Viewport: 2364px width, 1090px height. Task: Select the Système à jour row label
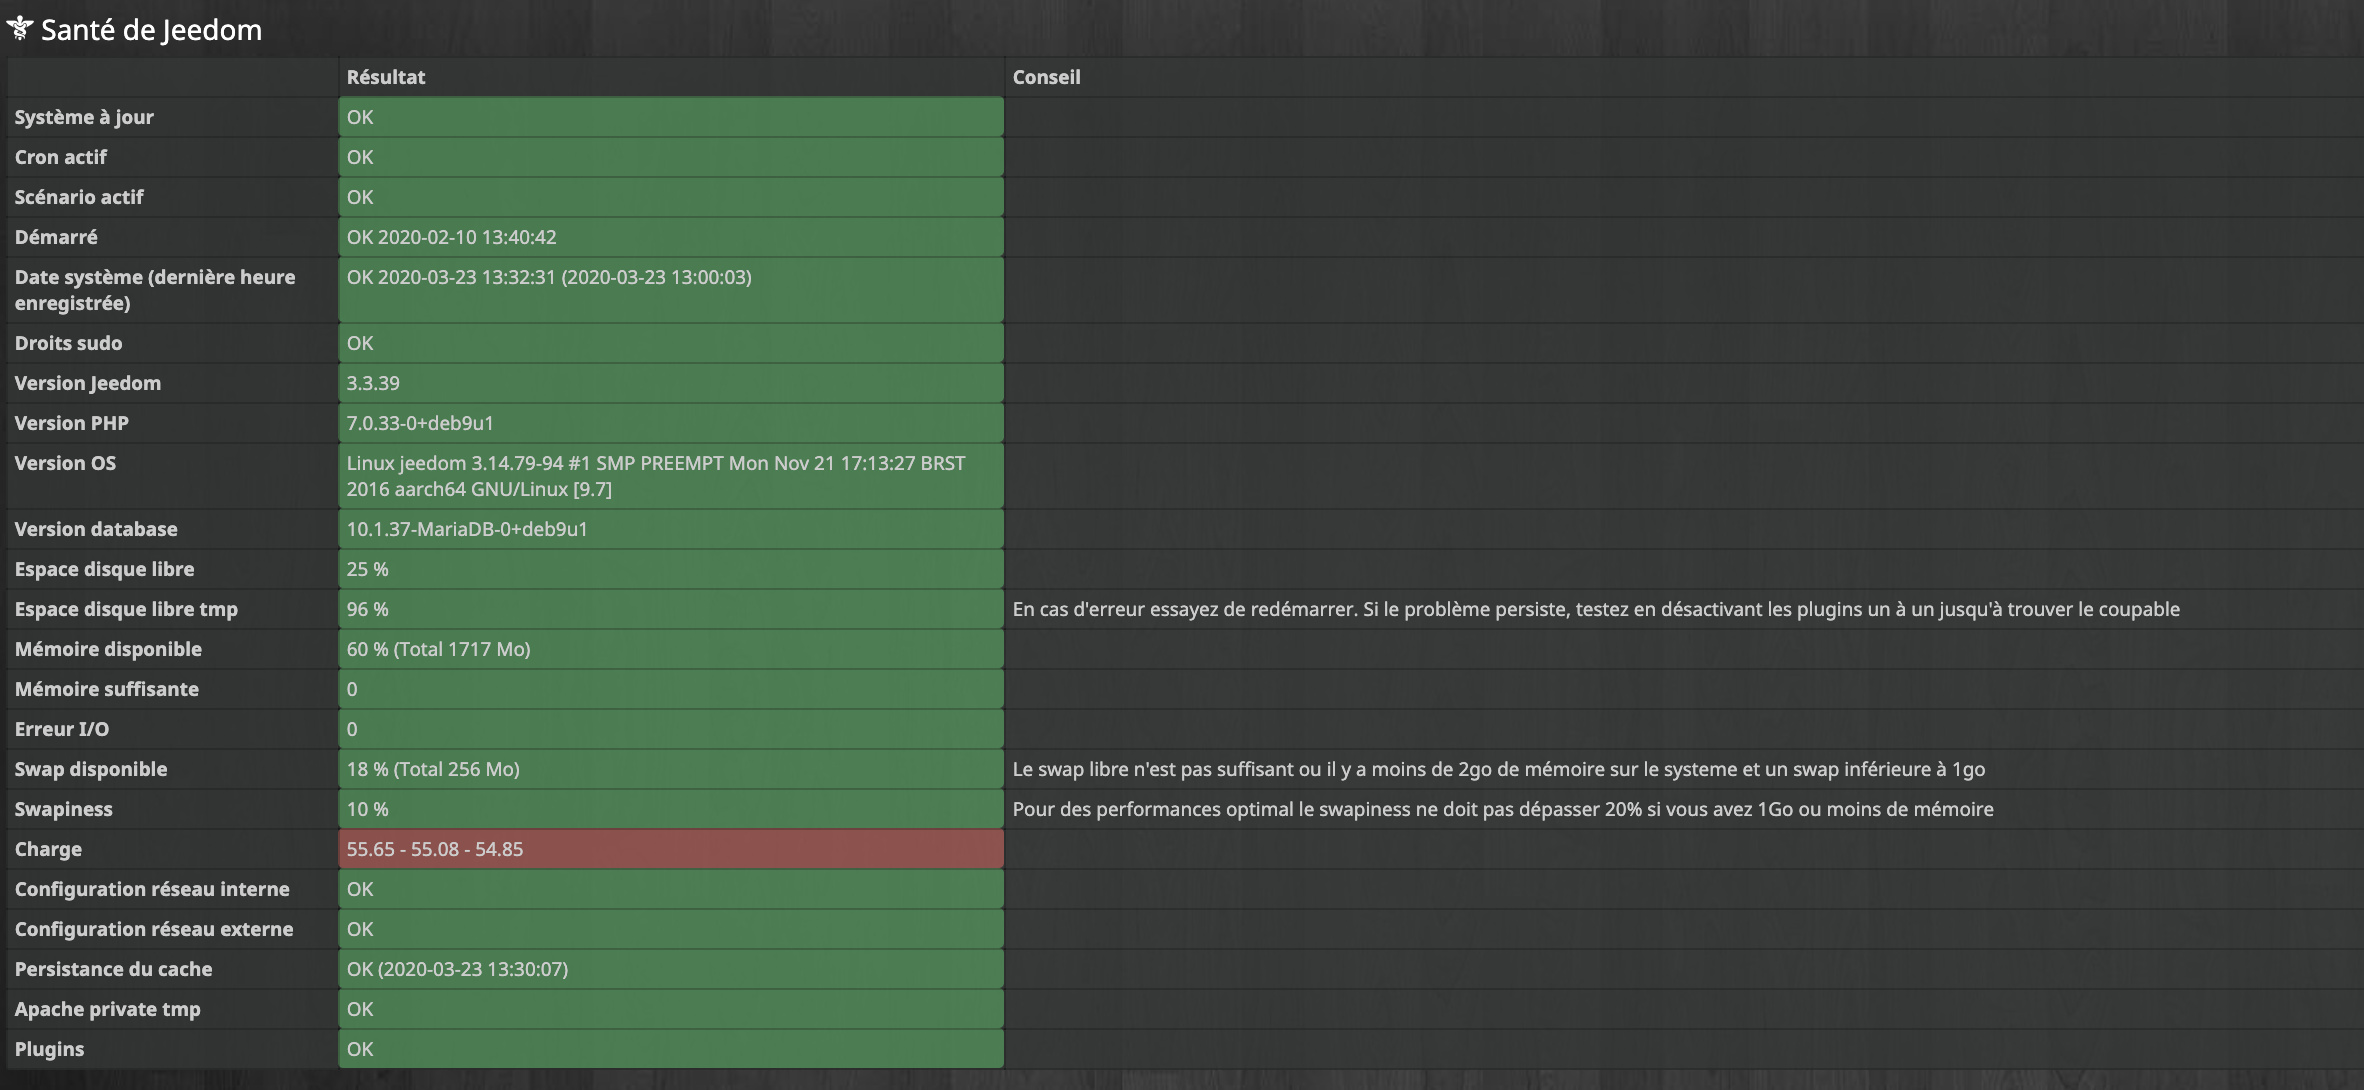[x=84, y=117]
